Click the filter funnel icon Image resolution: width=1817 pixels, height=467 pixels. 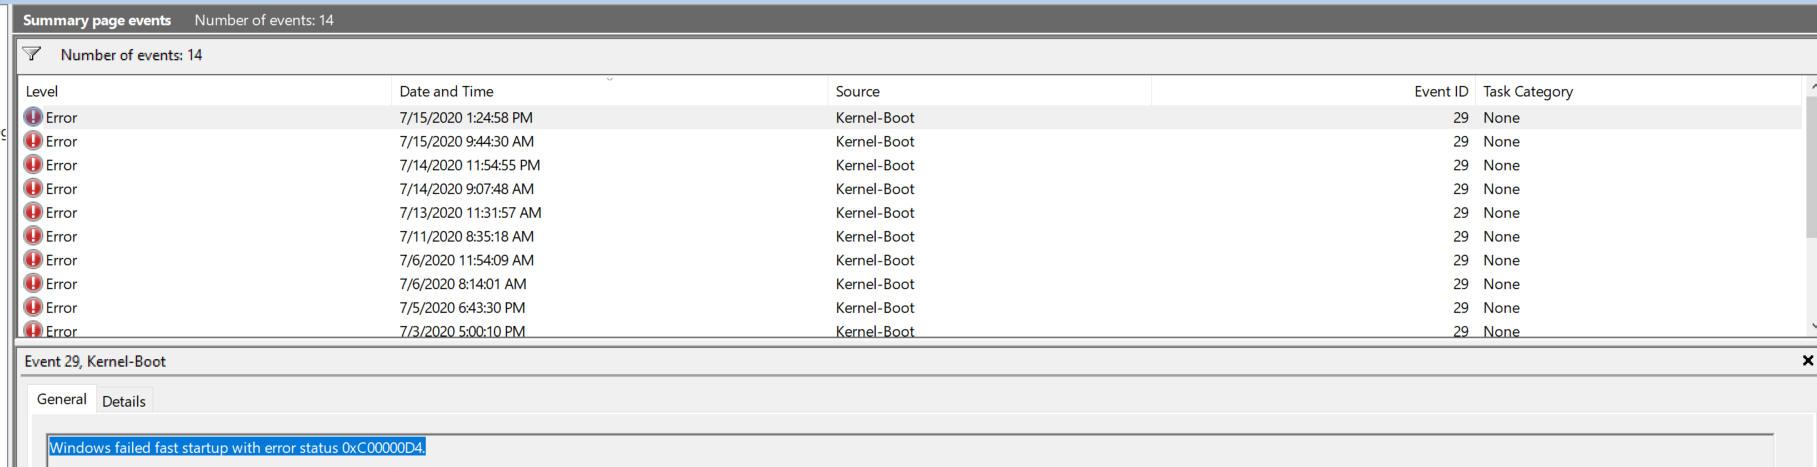(32, 54)
